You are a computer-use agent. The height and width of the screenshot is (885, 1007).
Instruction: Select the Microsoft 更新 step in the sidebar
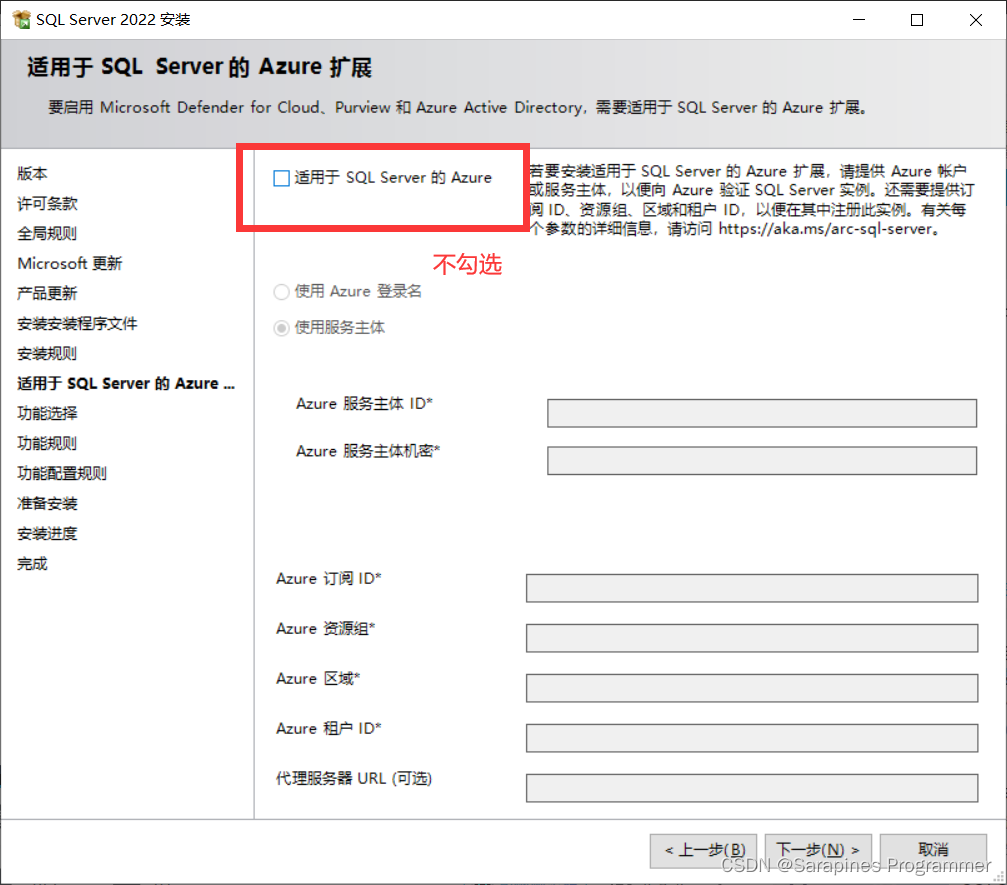(69, 263)
